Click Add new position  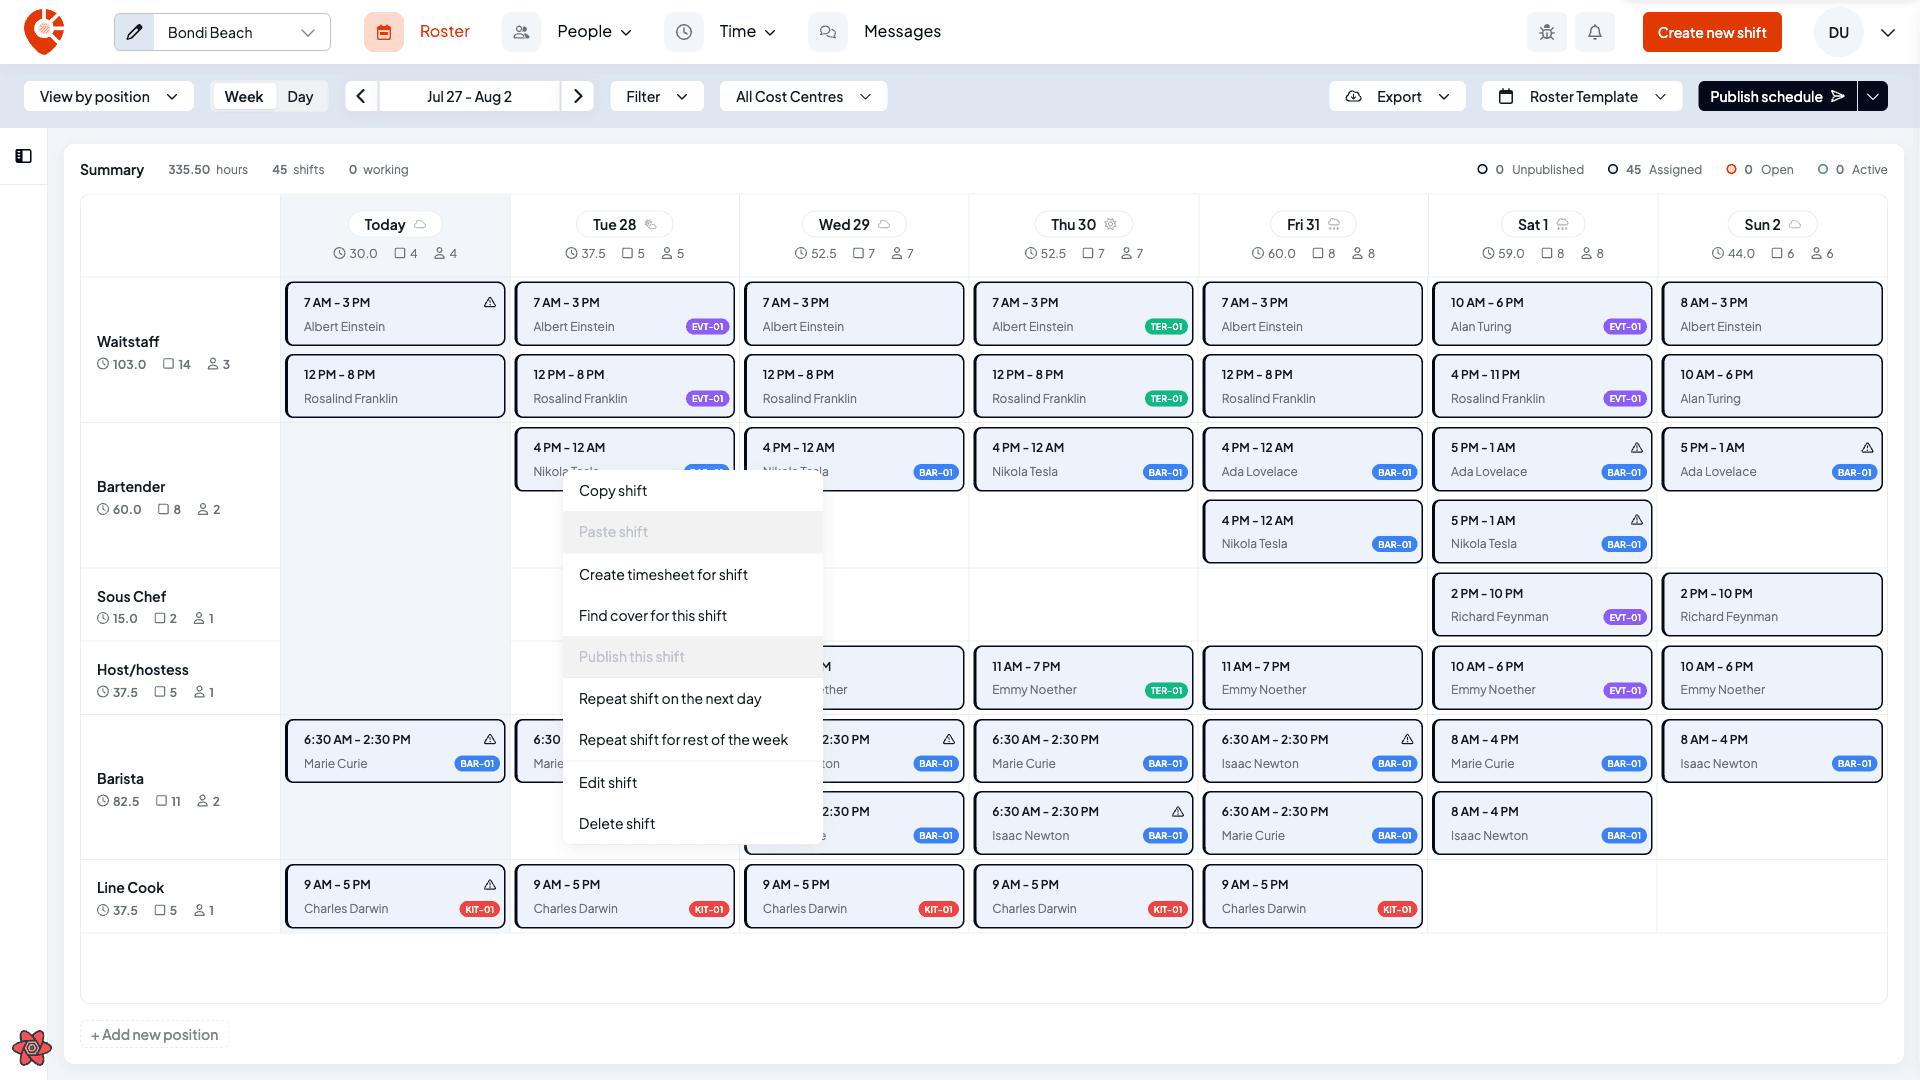coord(155,1034)
